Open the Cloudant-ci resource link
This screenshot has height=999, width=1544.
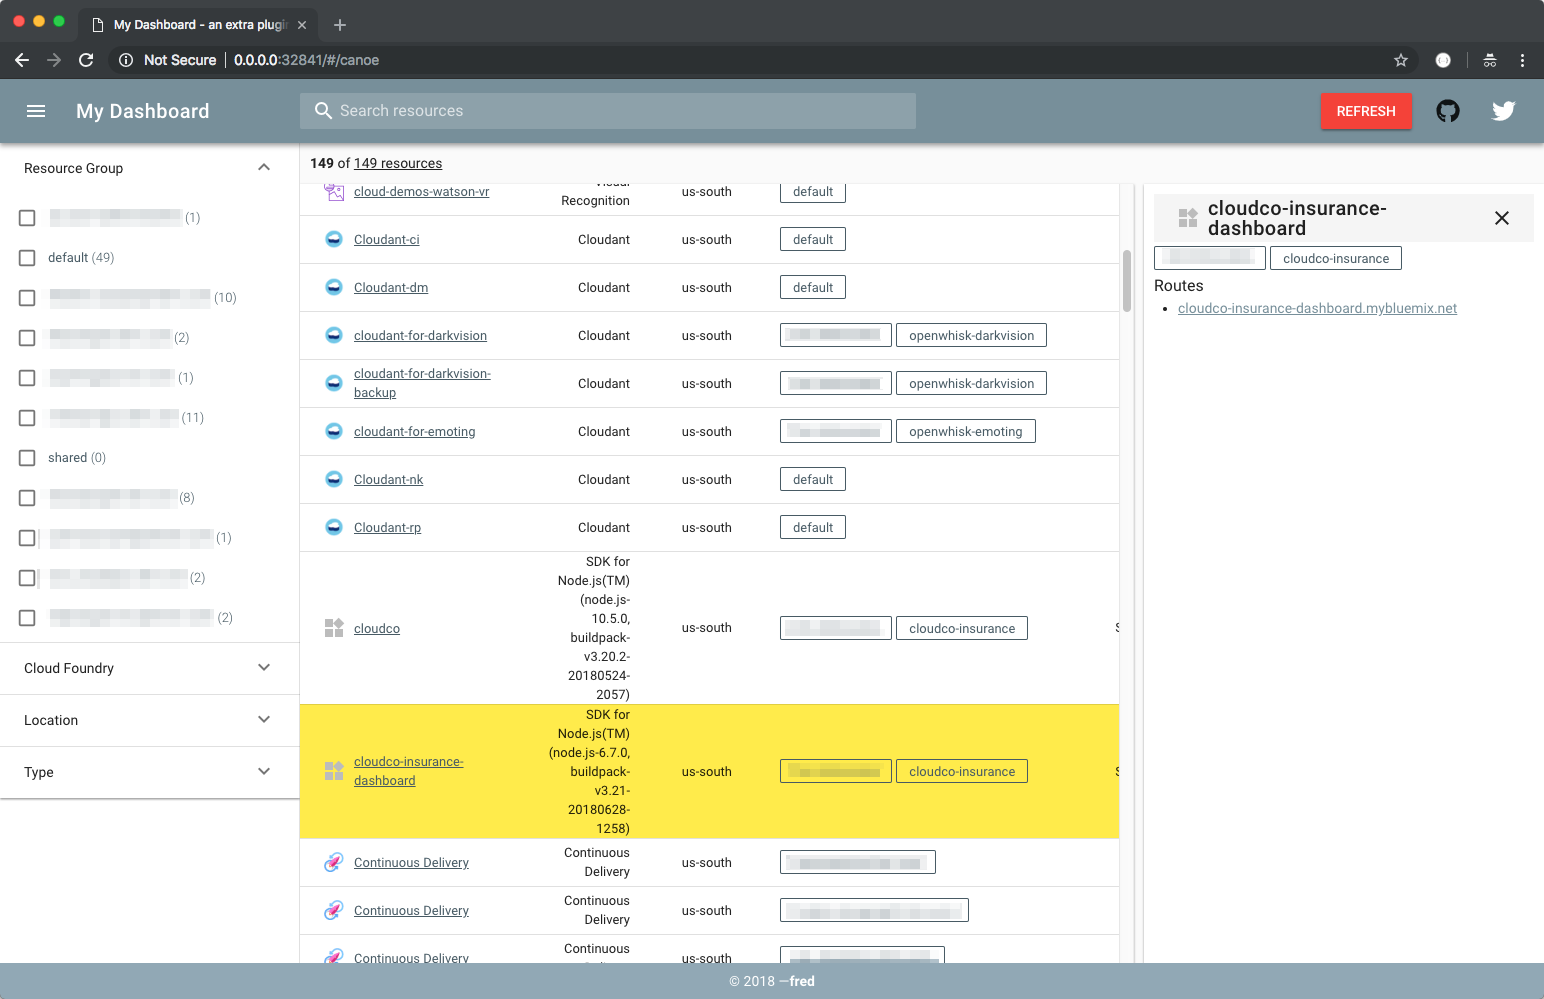point(386,239)
